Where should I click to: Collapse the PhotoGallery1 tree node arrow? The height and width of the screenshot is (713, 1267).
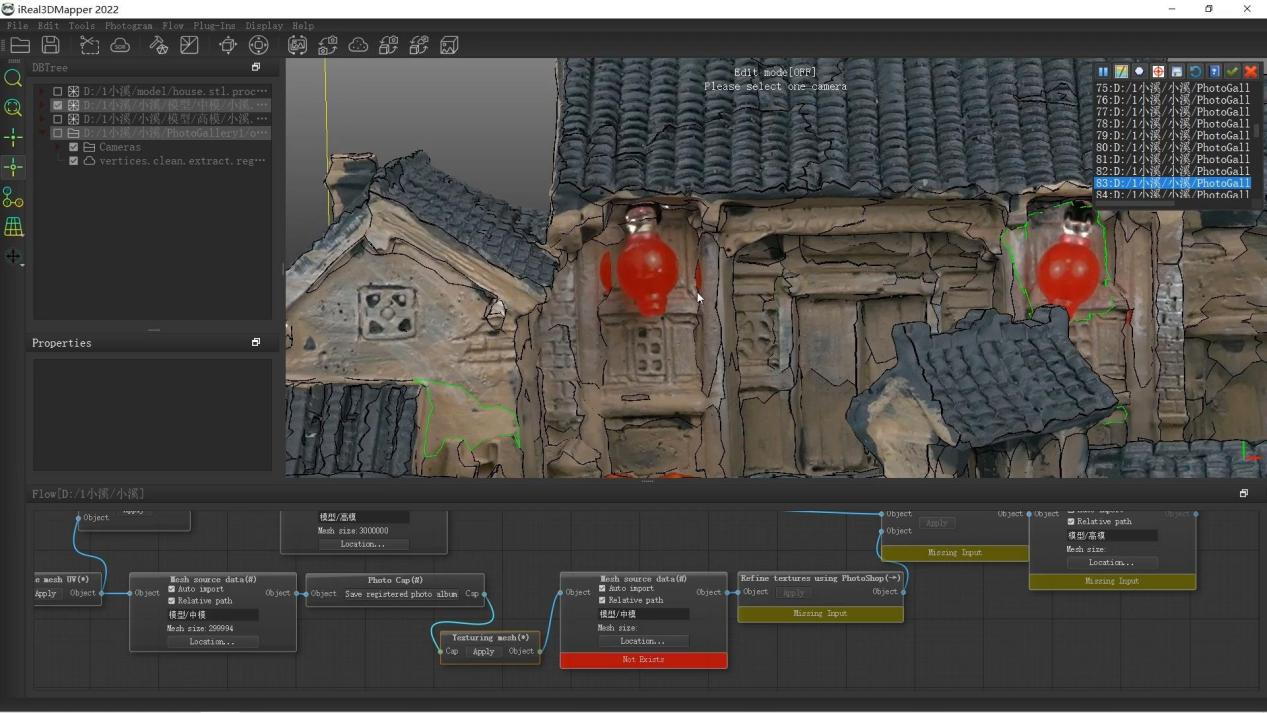[42, 133]
